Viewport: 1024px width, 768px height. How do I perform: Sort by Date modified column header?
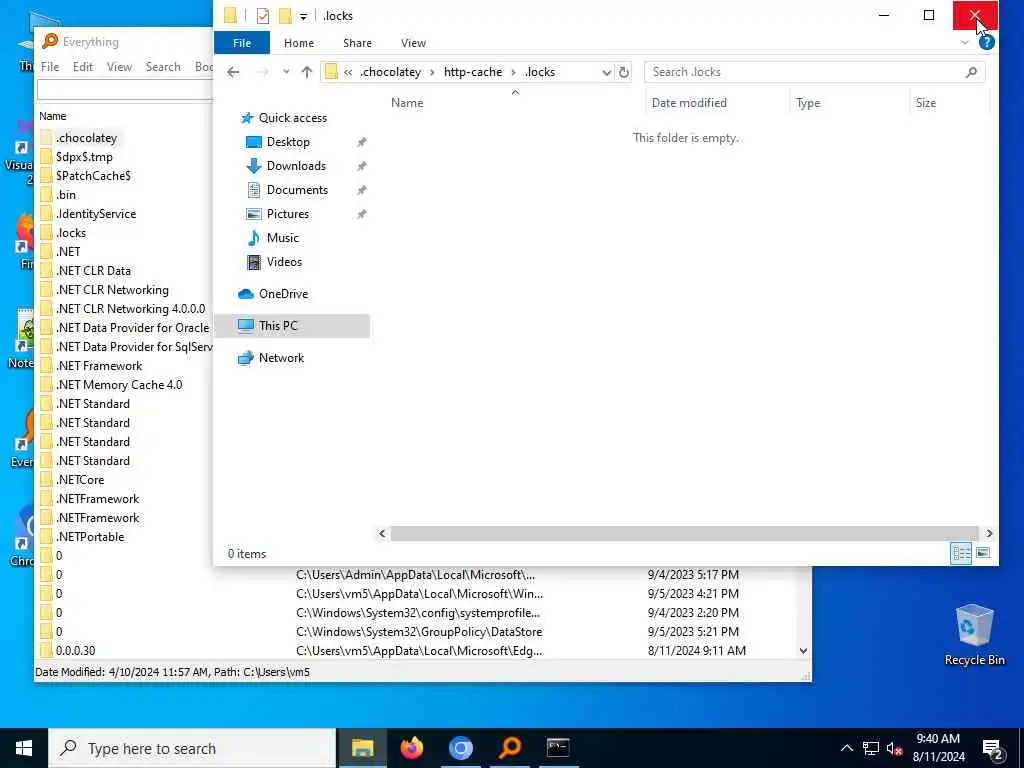tap(689, 103)
